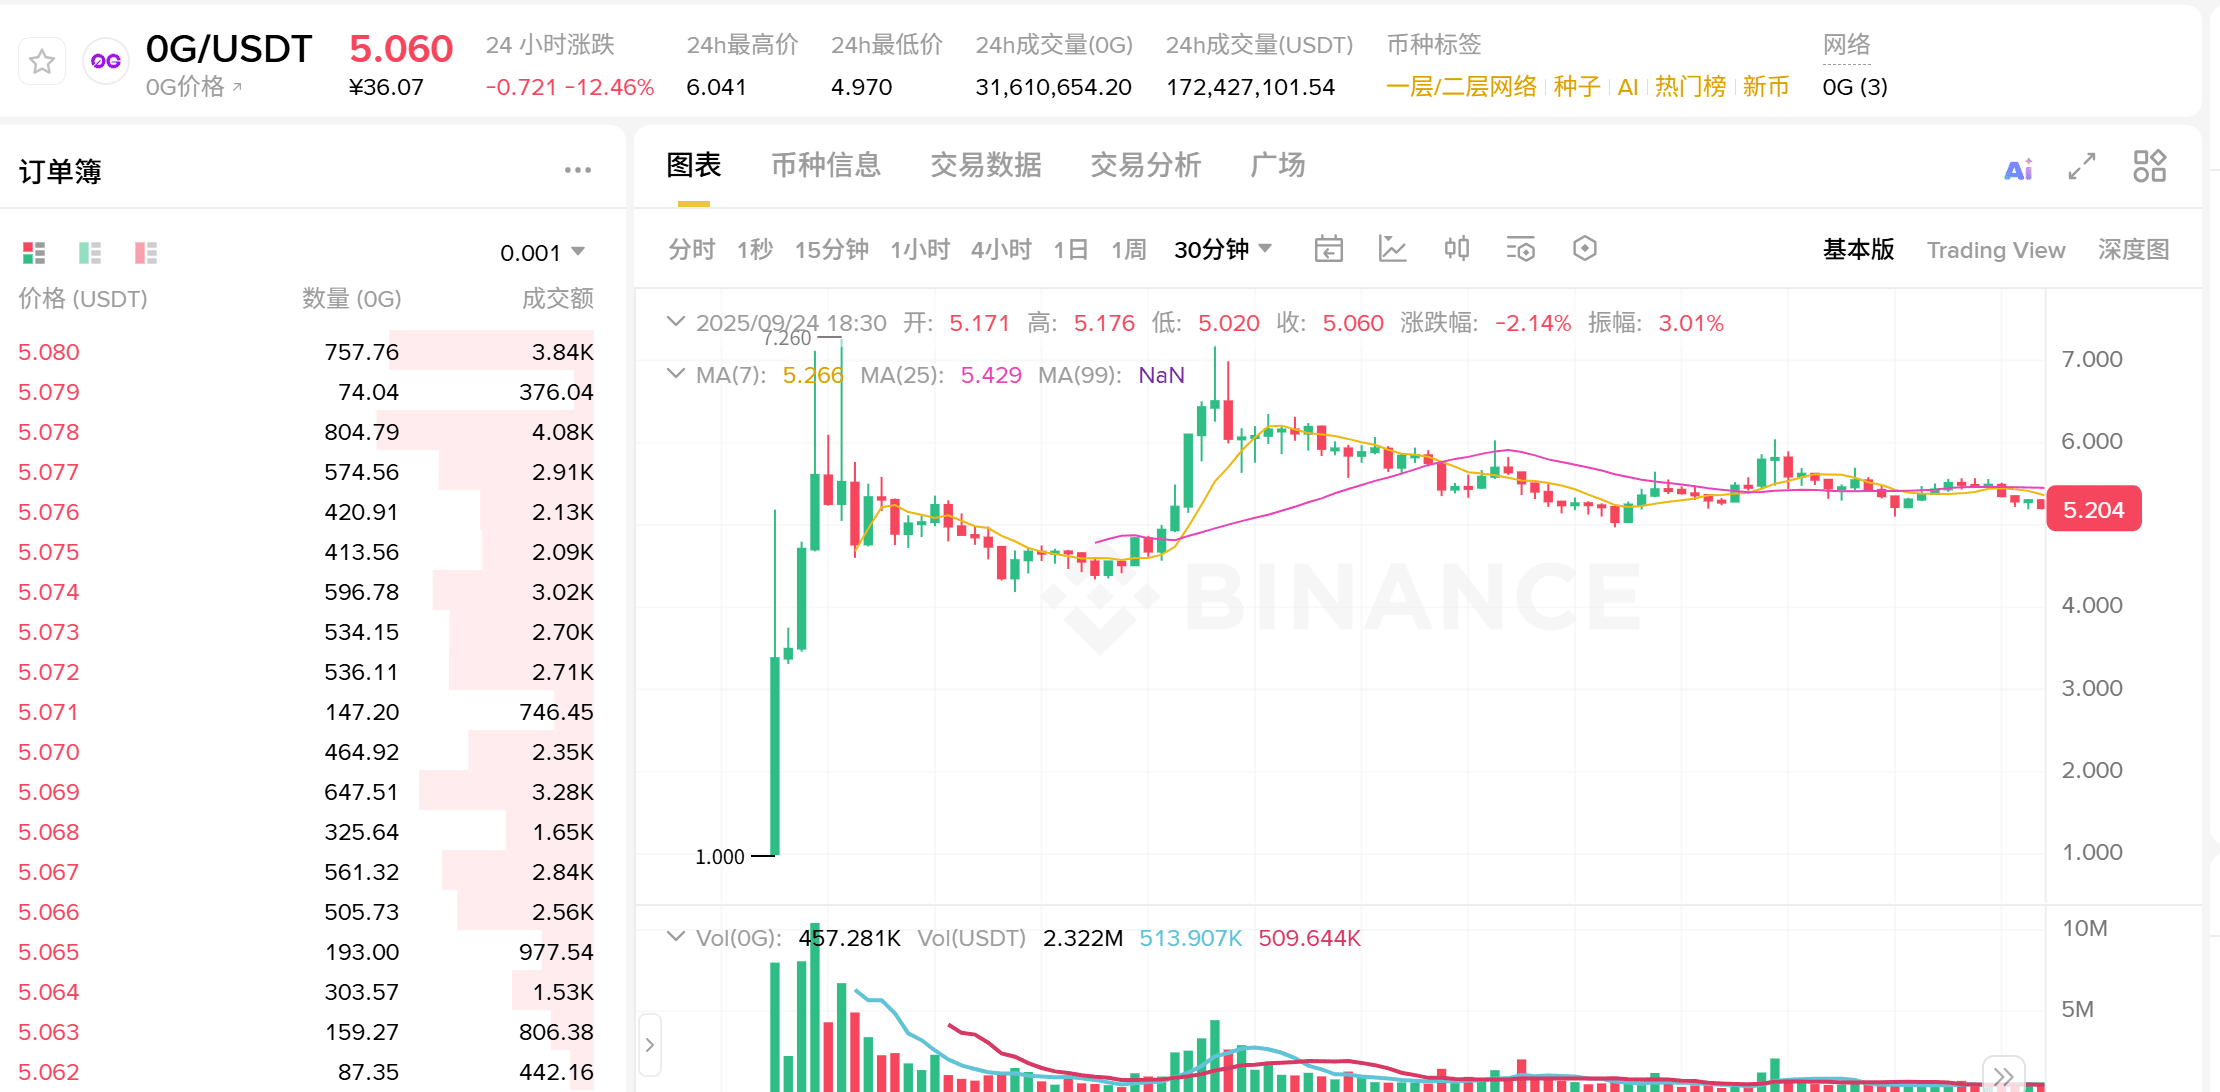Click the grid layout icon top right
This screenshot has width=2220, height=1092.
click(x=2149, y=166)
